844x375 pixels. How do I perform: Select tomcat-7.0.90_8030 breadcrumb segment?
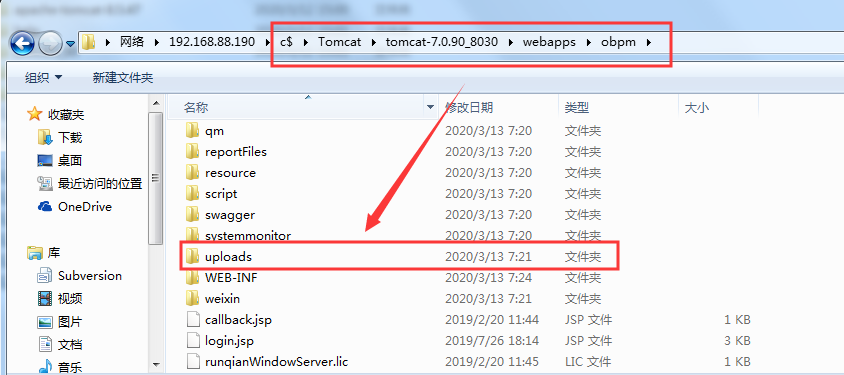[441, 42]
